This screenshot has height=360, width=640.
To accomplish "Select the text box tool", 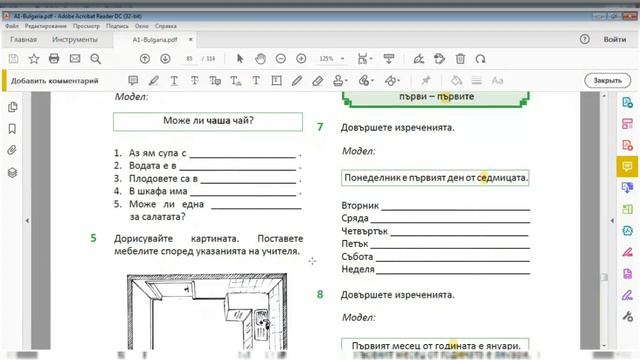I will tap(276, 80).
